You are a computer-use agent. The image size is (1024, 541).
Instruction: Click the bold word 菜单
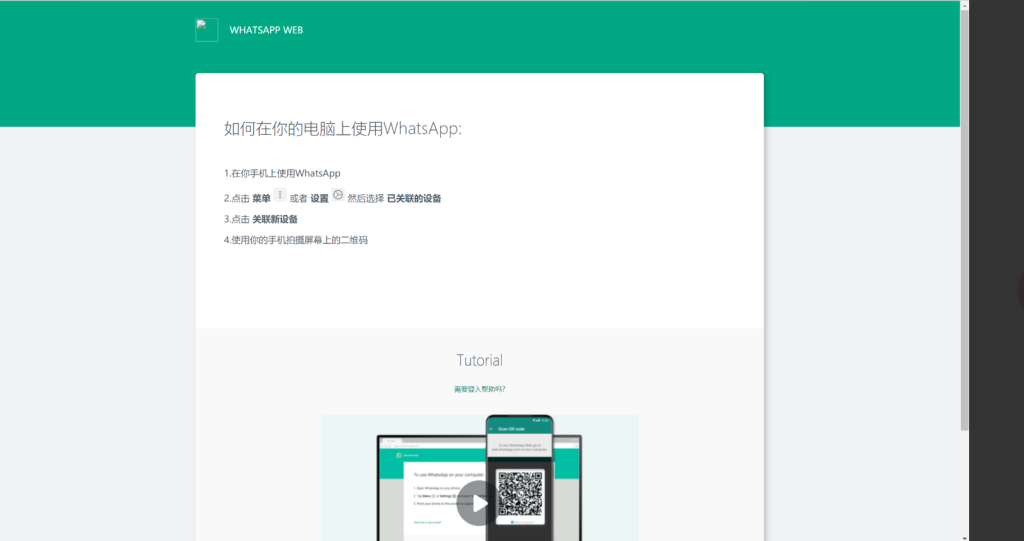[261, 199]
